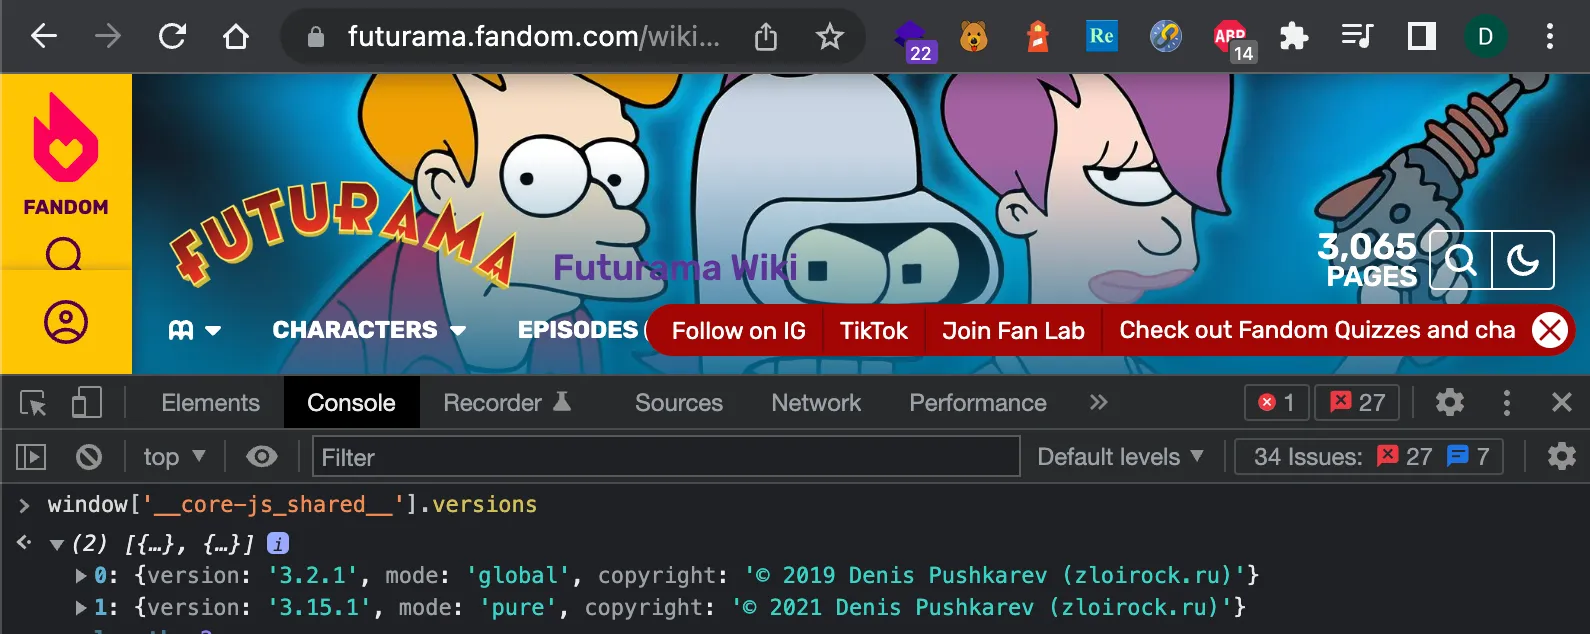Open the Re extension icon
The height and width of the screenshot is (634, 1590).
pos(1102,36)
